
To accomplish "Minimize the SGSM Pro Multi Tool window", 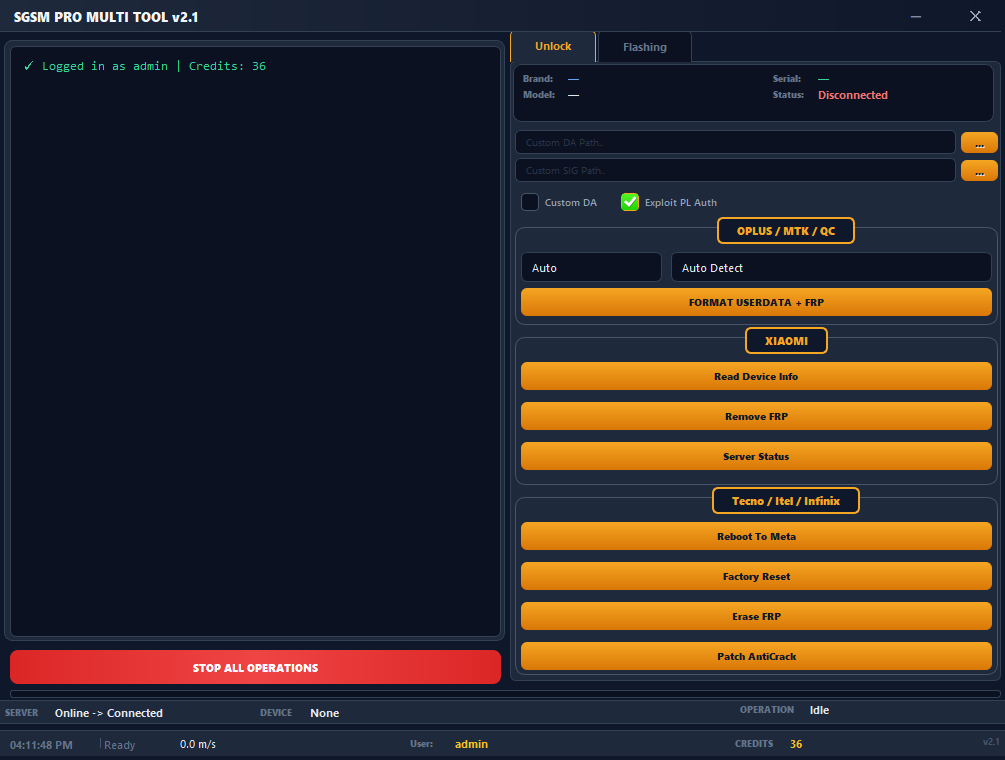I will (x=916, y=16).
